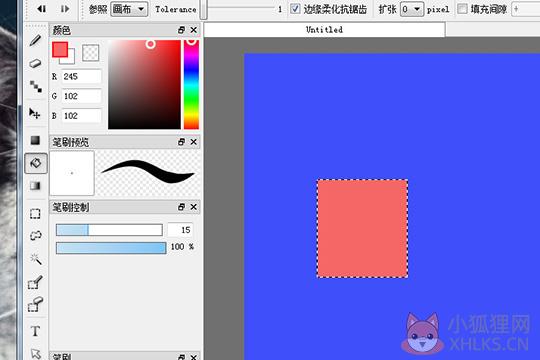
Task: Open the 扩张 expand pixel dropdown
Action: [x=412, y=9]
